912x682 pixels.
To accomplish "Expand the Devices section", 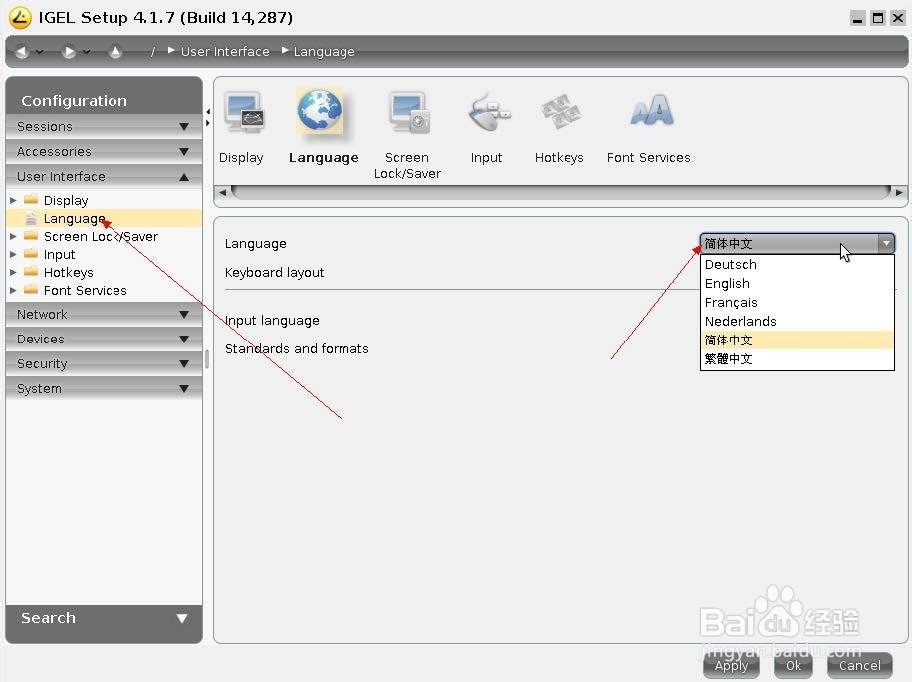I will tap(104, 339).
